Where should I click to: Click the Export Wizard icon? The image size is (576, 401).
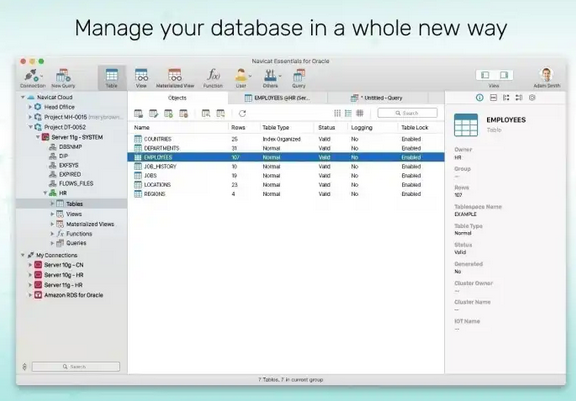click(220, 113)
